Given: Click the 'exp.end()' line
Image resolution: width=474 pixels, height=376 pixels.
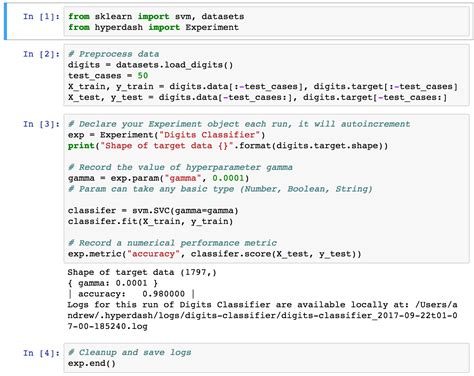Looking at the screenshot, I should click(92, 363).
